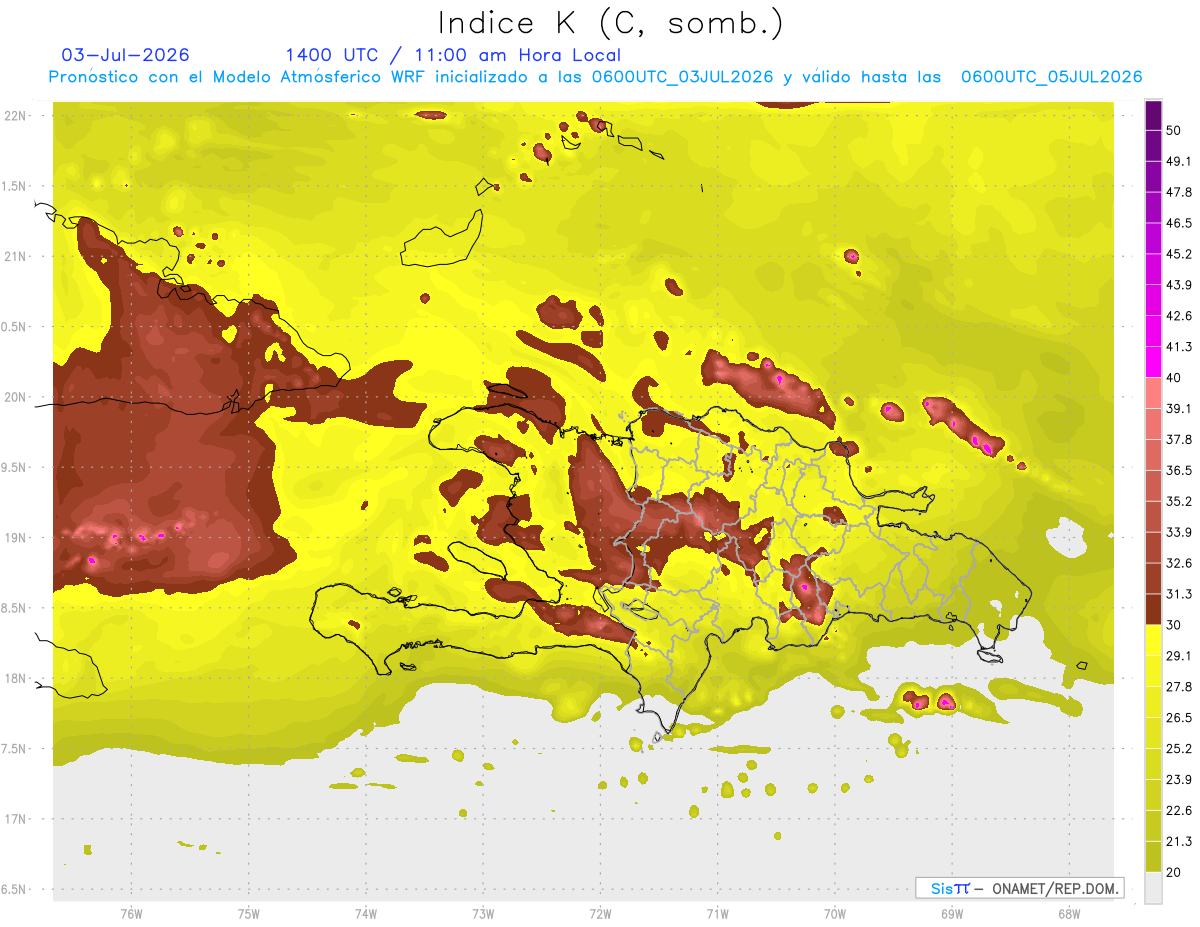Click the "40" color scale value
This screenshot has width=1200, height=927.
pyautogui.click(x=1174, y=378)
